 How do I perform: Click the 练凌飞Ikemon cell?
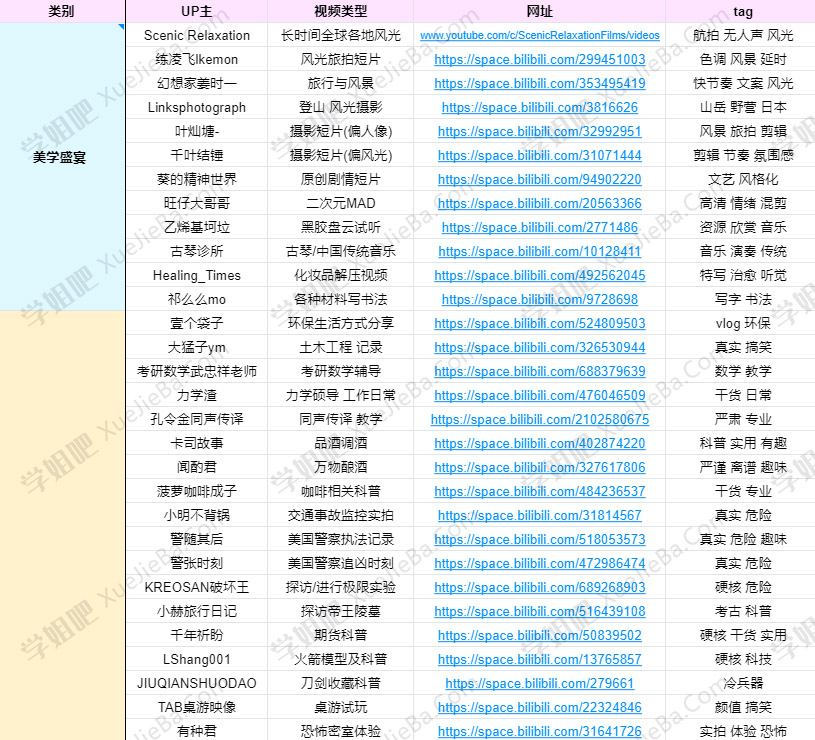(x=196, y=59)
